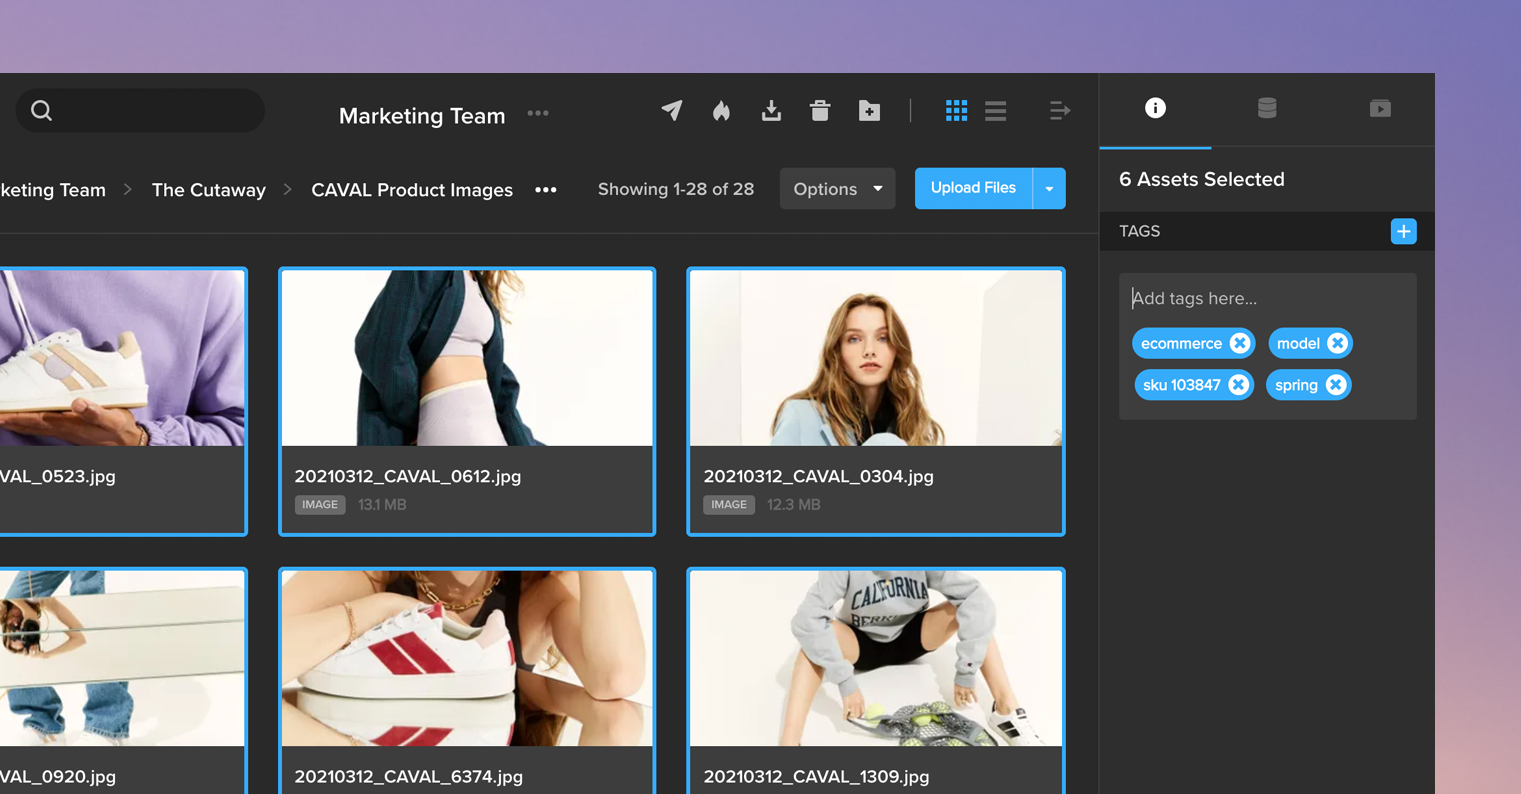Click the paper plane share icon
The height and width of the screenshot is (794, 1521).
[672, 110]
